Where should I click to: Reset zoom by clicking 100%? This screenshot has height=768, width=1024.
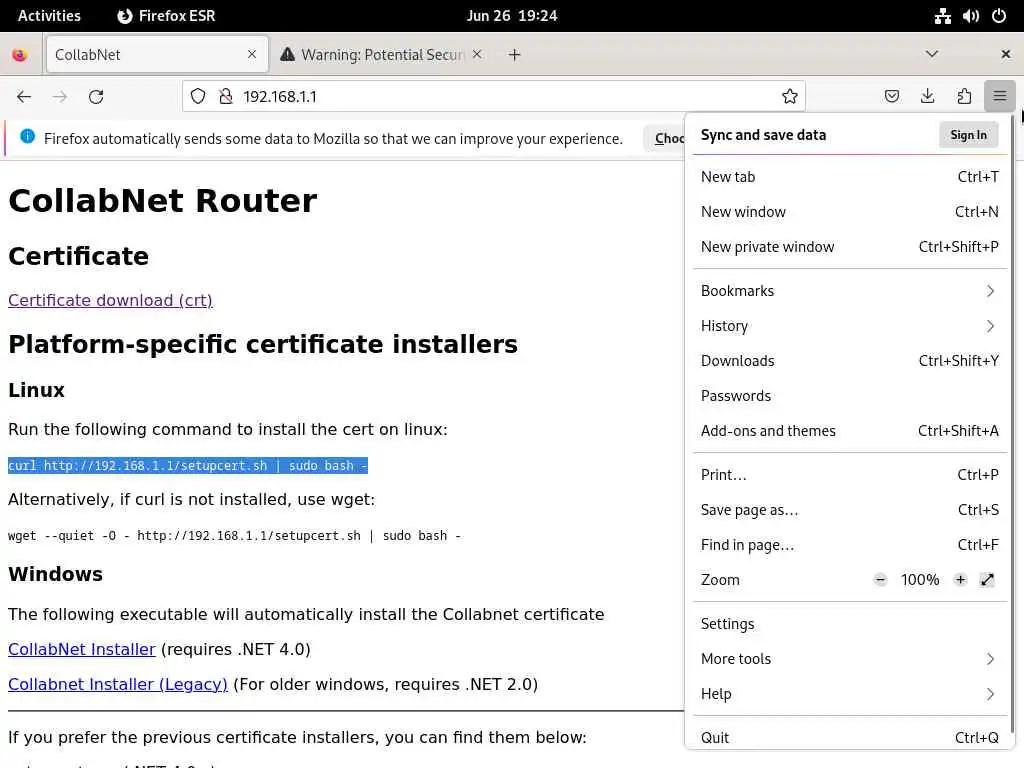coord(920,579)
